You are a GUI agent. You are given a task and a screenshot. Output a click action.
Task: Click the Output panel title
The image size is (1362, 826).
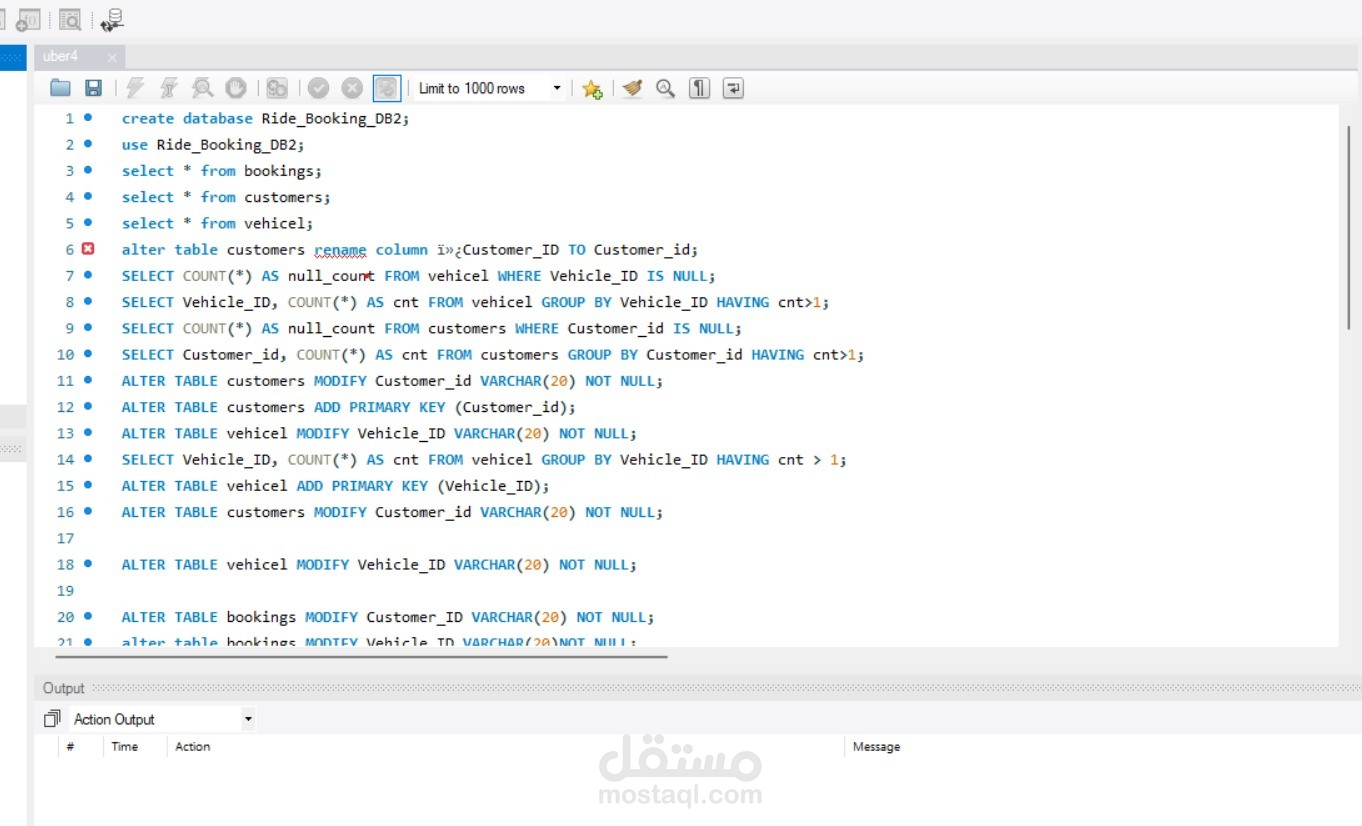coord(64,688)
